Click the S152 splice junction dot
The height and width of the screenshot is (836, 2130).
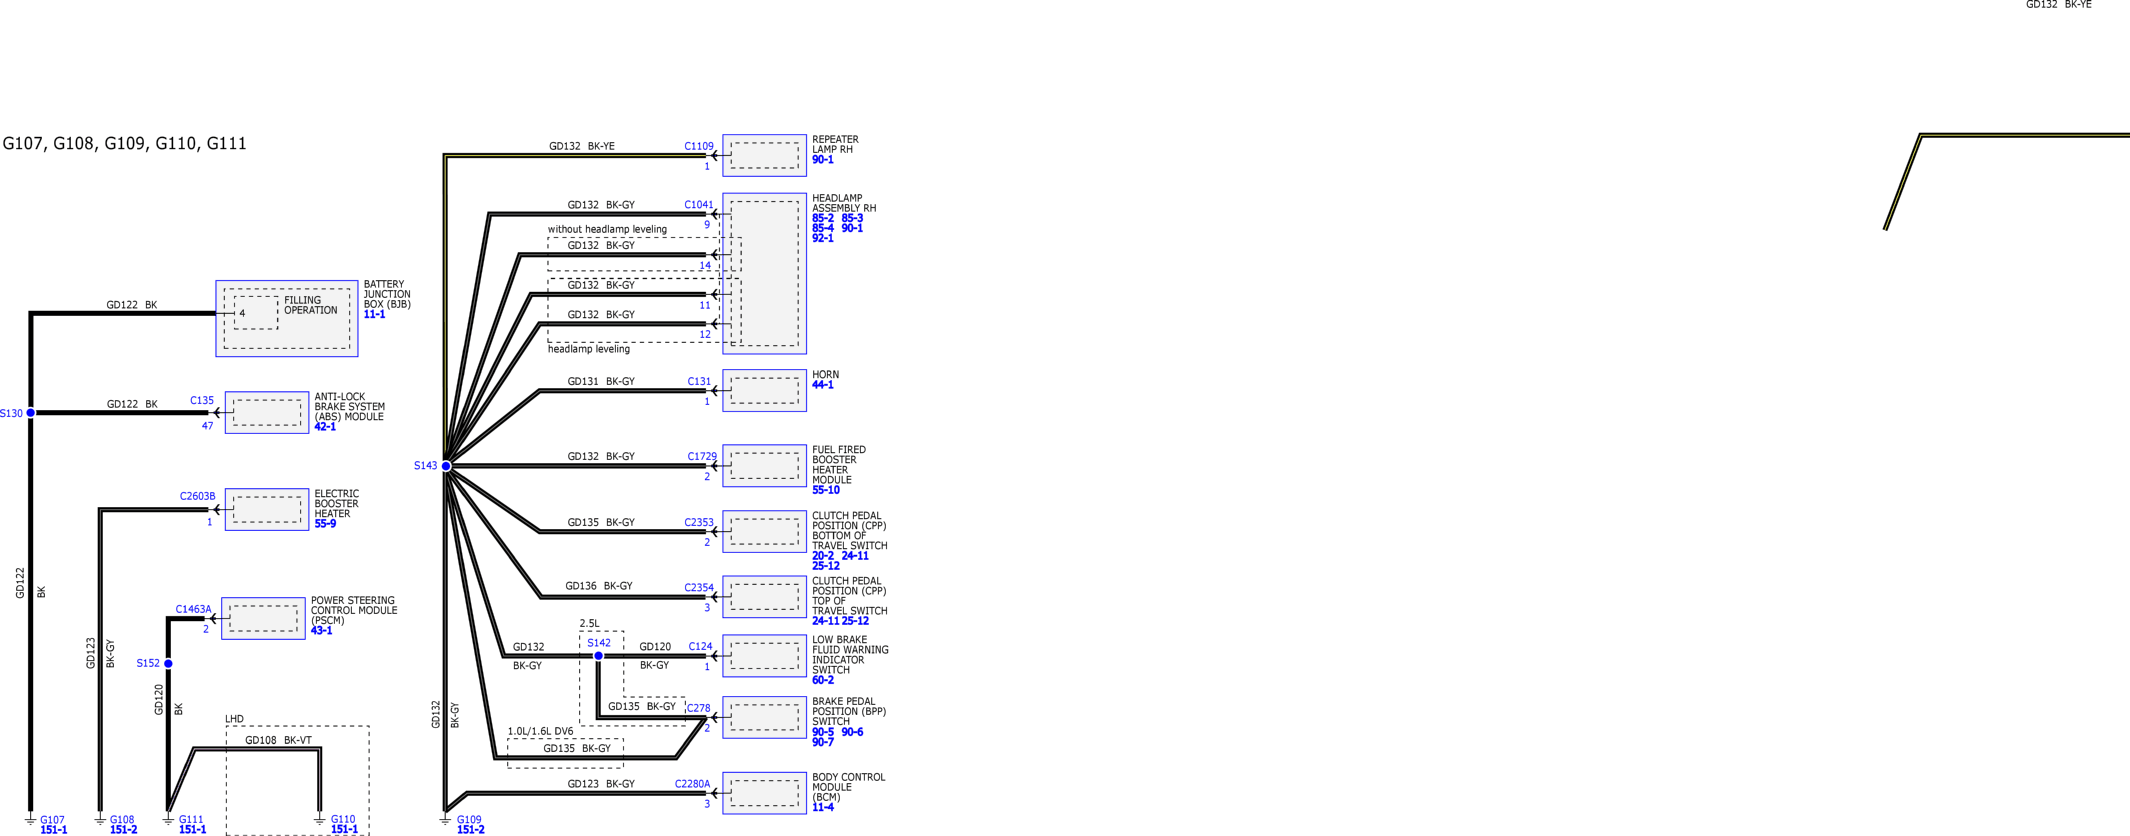point(168,663)
